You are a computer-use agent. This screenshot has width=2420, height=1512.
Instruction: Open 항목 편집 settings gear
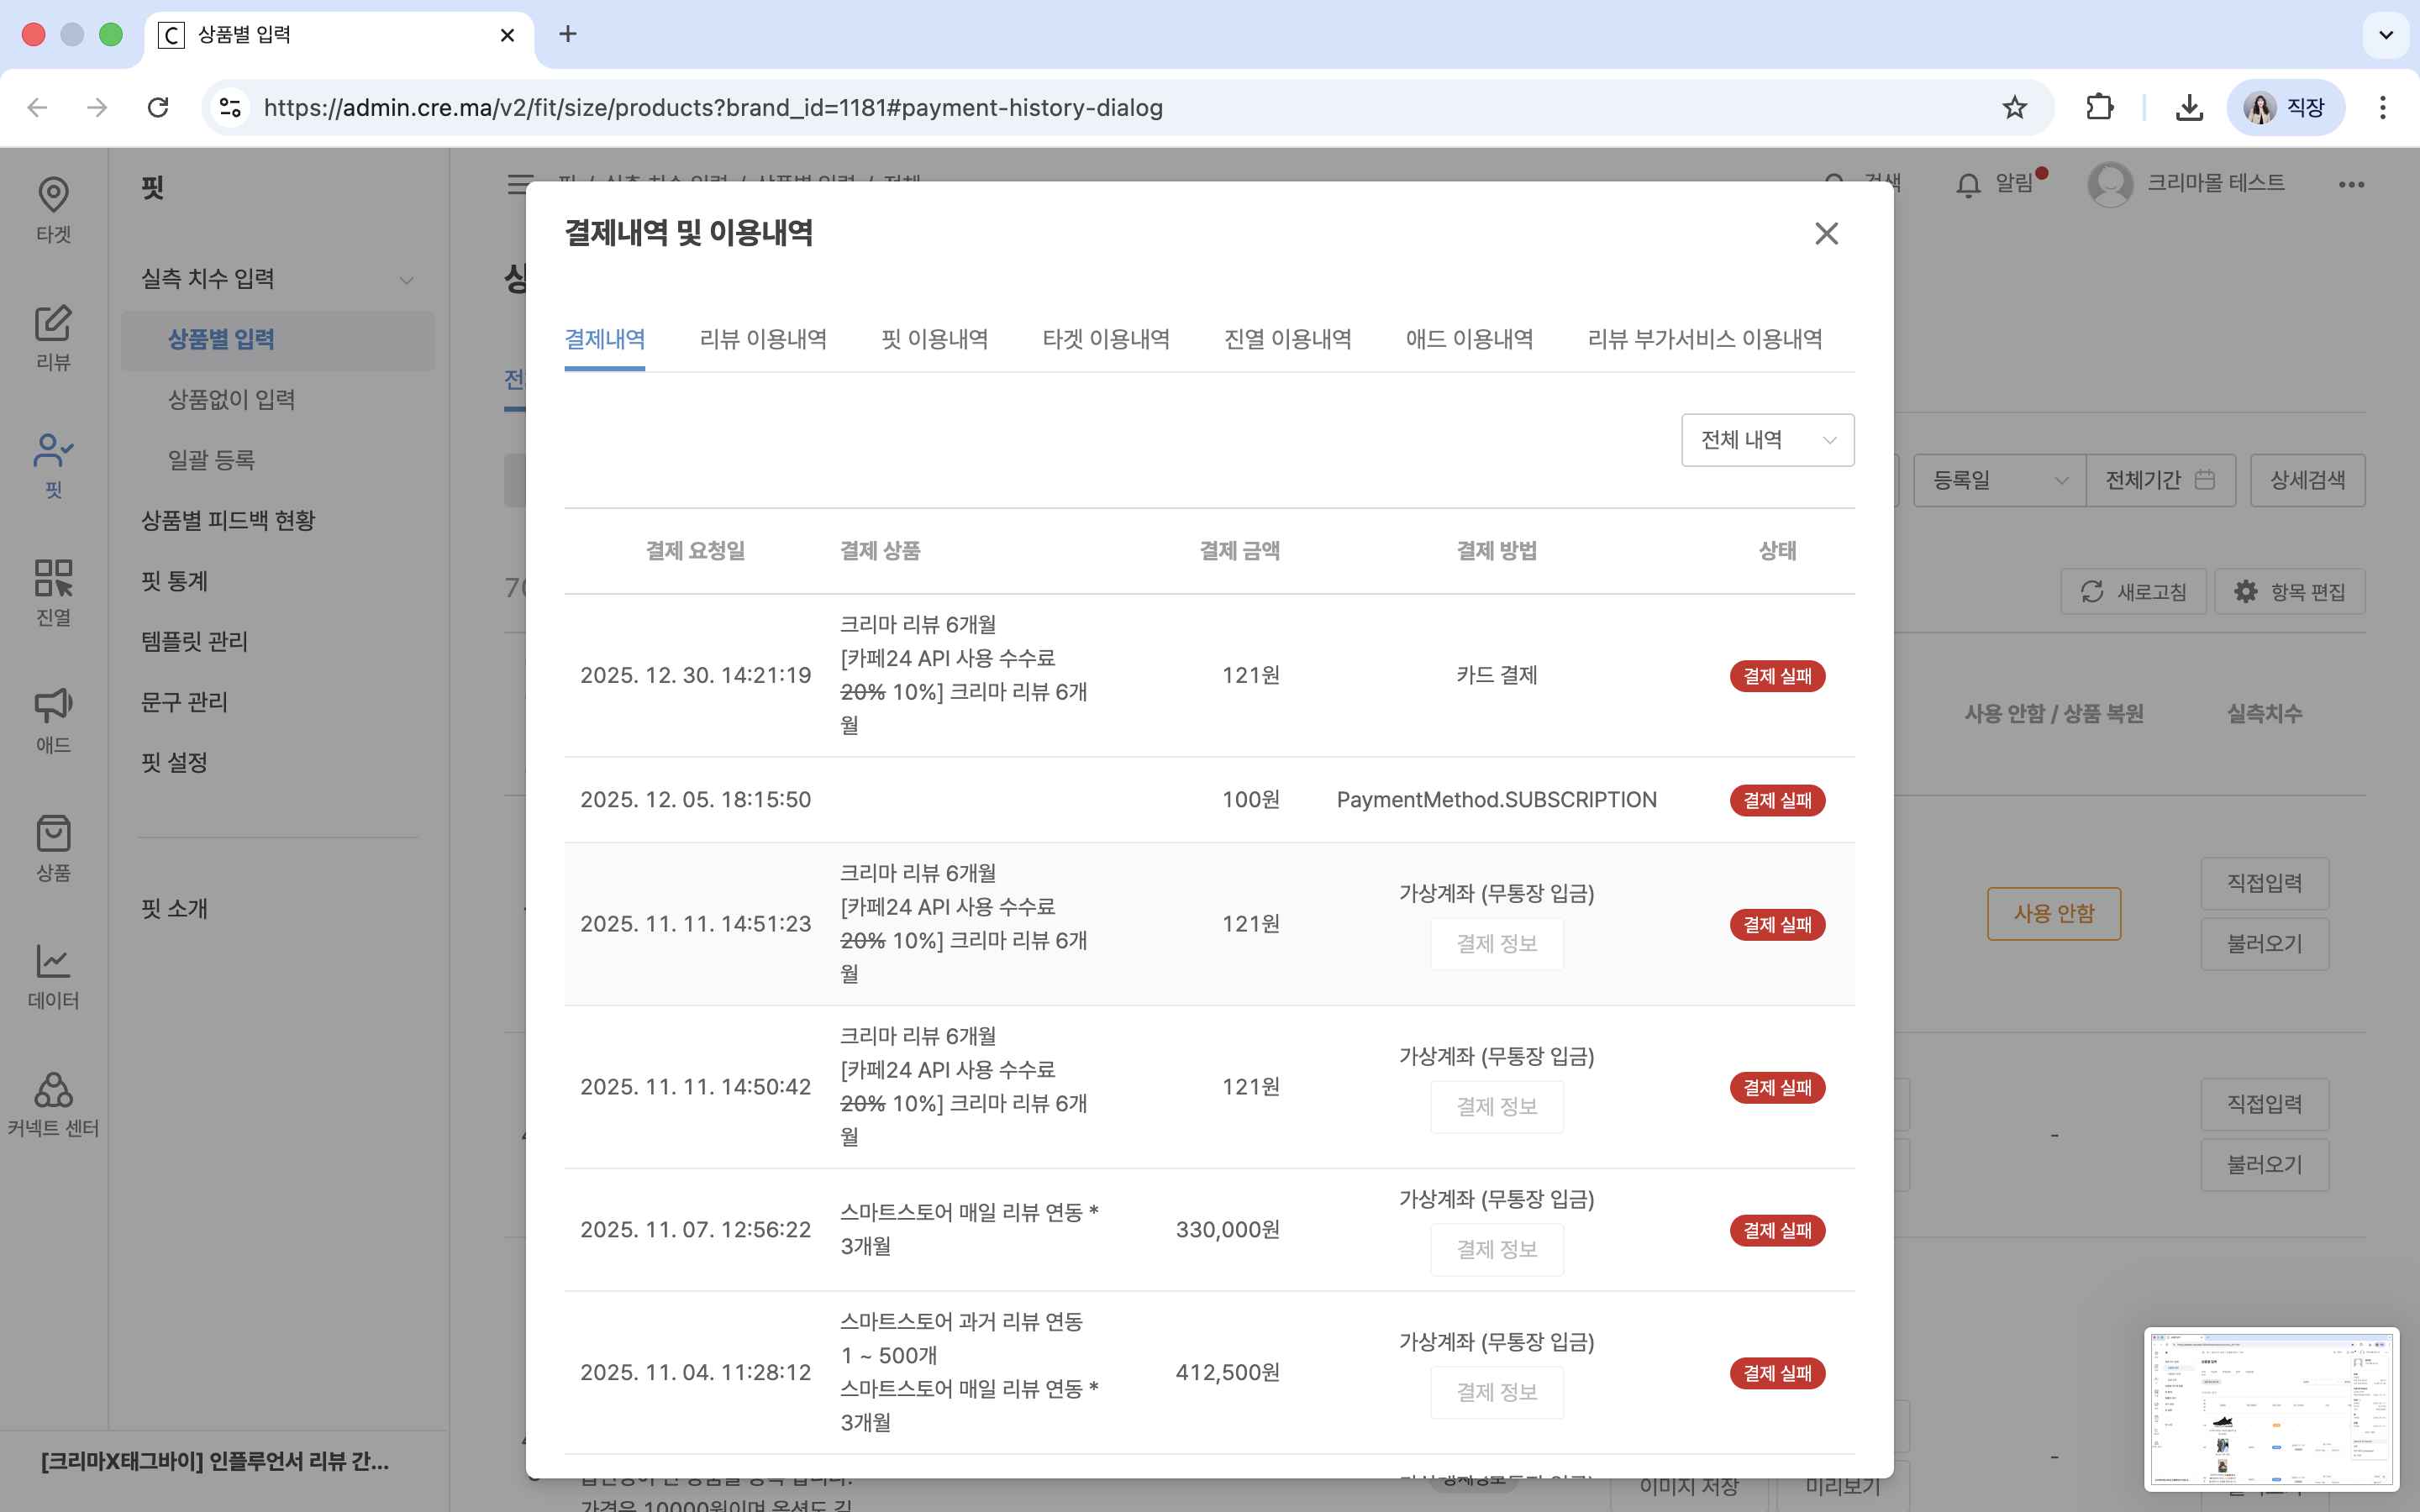click(x=2289, y=591)
